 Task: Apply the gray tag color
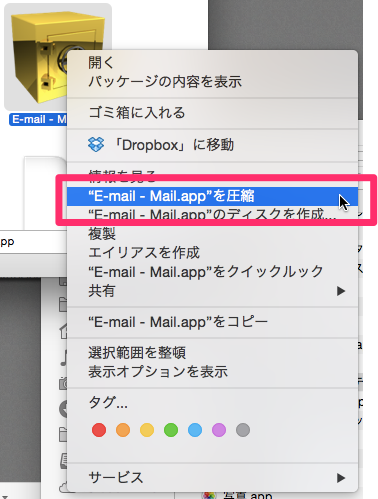click(x=243, y=430)
